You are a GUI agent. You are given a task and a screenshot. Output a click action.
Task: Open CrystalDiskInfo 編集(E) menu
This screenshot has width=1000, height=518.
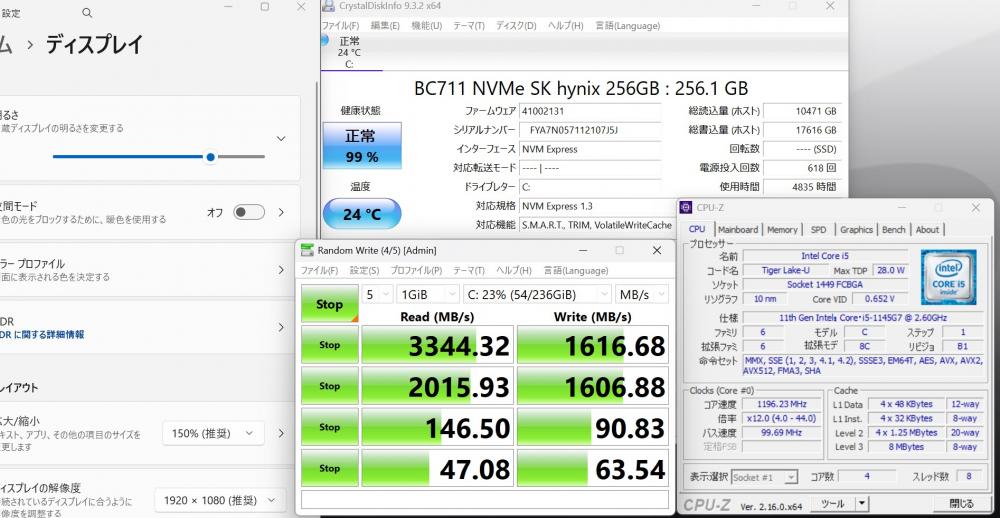(x=385, y=26)
